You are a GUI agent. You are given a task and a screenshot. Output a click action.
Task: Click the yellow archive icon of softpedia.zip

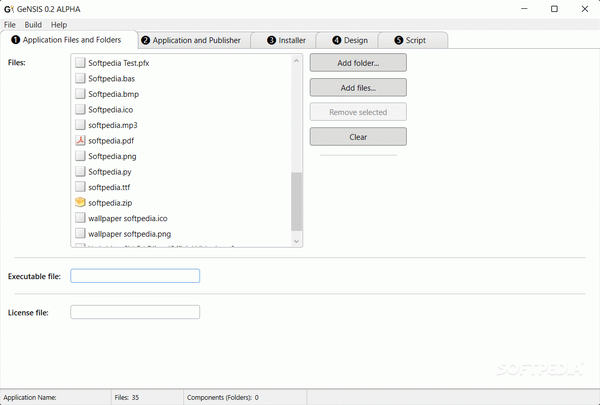[x=80, y=202]
